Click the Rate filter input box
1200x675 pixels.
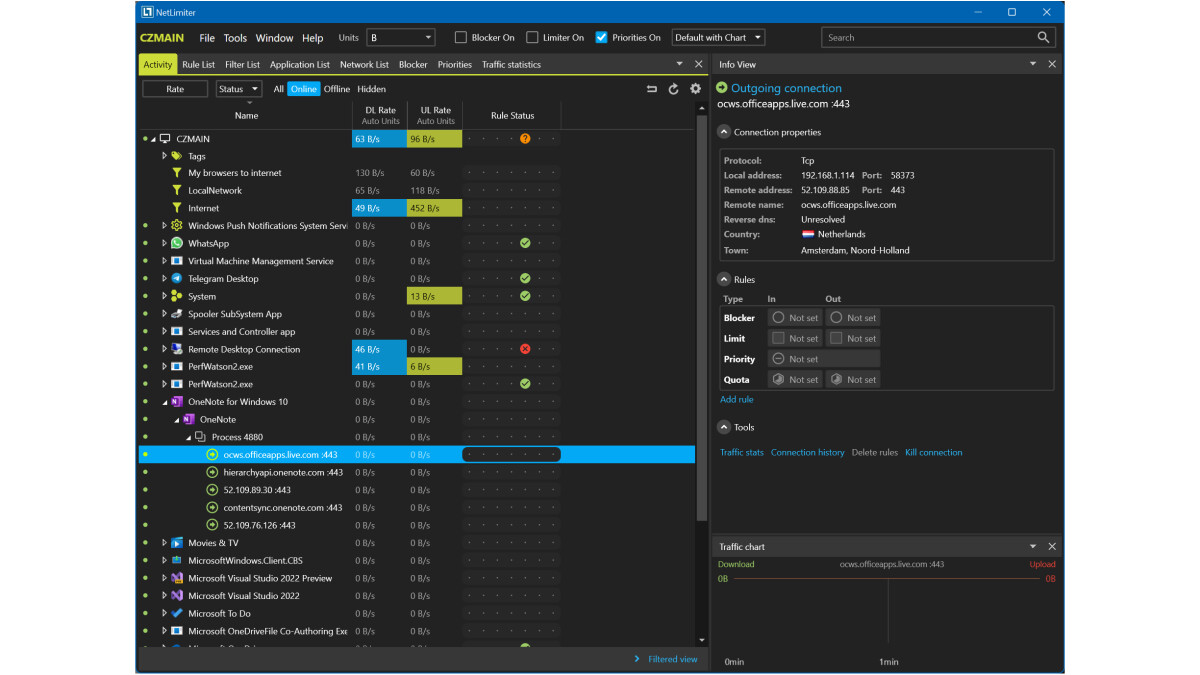pos(175,89)
